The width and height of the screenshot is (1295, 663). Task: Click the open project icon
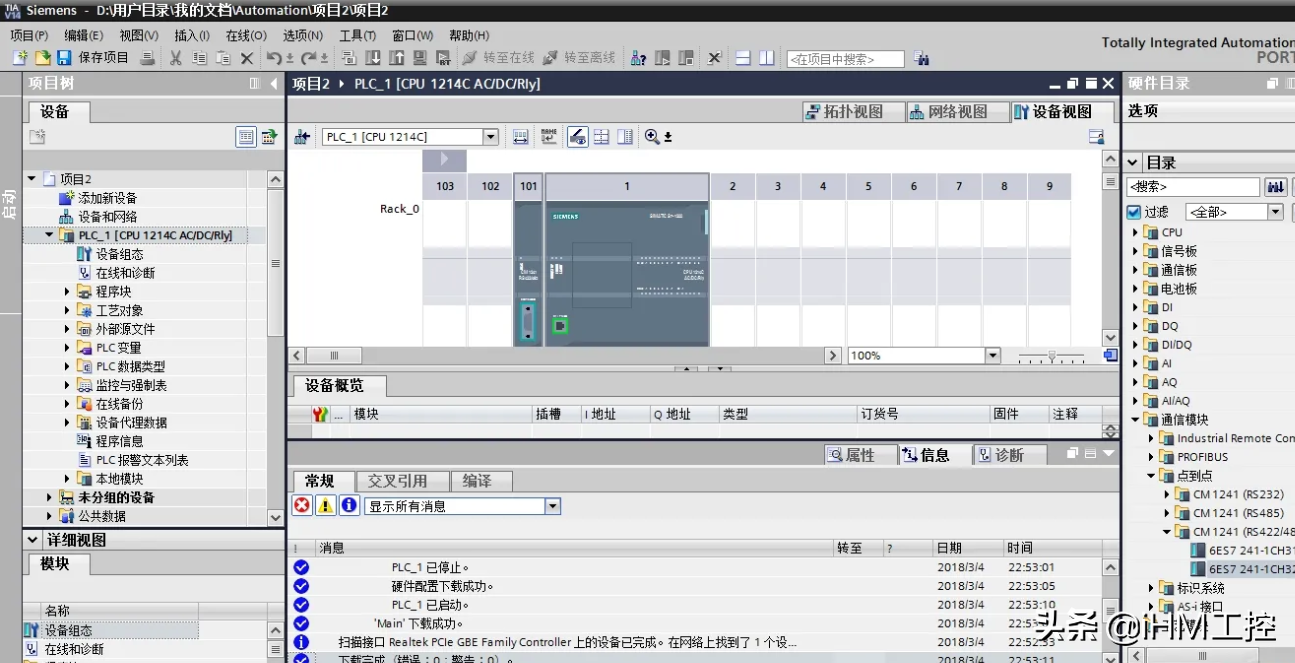[x=42, y=58]
